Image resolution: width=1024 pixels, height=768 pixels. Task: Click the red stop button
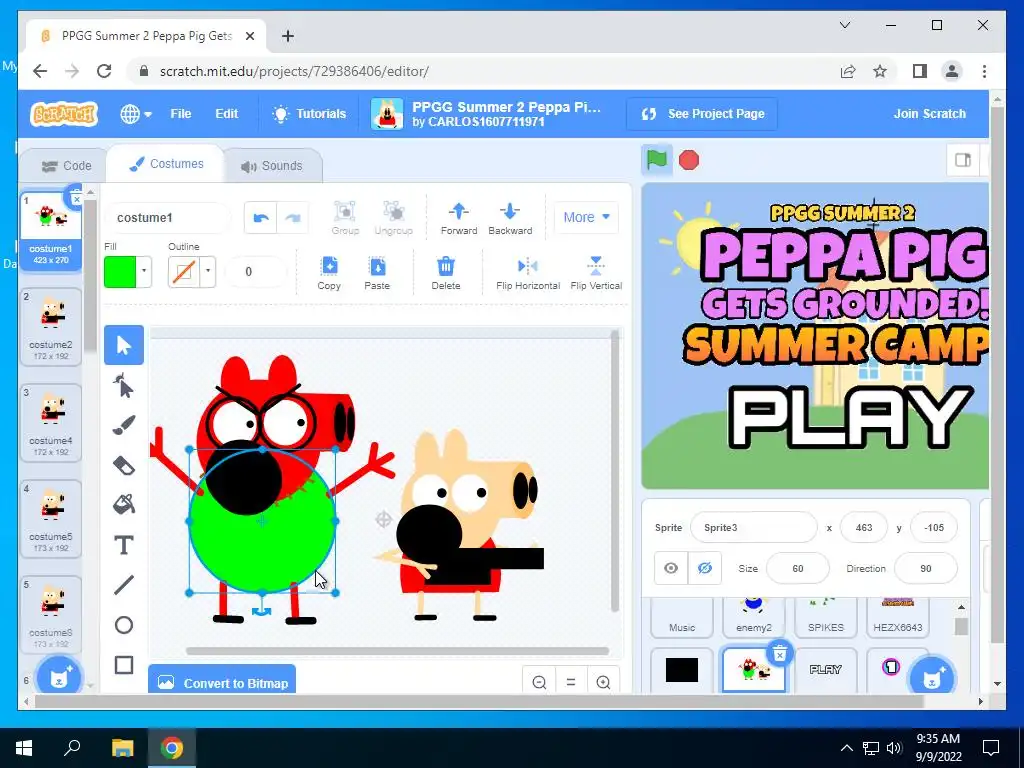[x=689, y=160]
